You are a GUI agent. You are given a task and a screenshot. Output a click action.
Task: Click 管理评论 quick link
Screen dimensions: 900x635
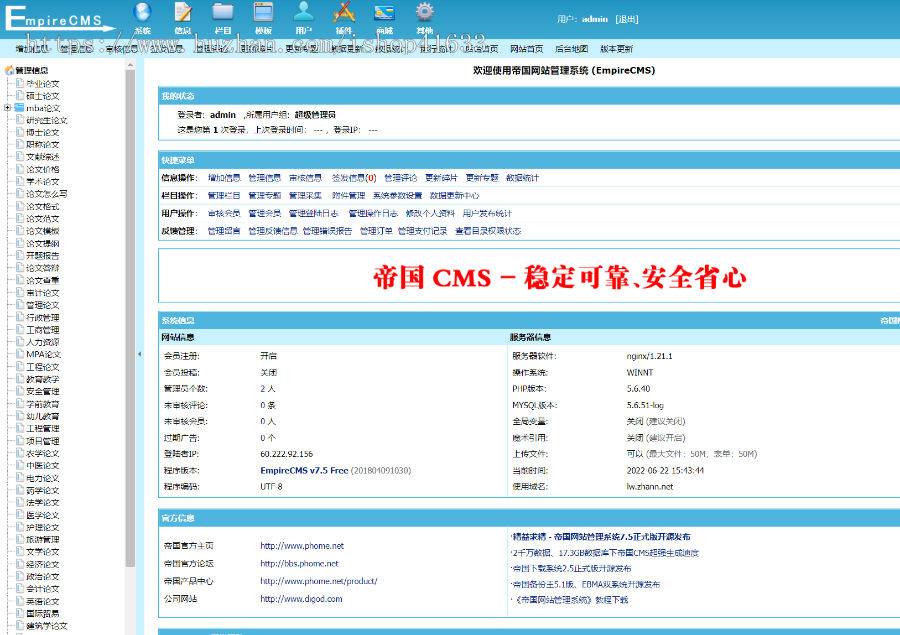point(401,178)
